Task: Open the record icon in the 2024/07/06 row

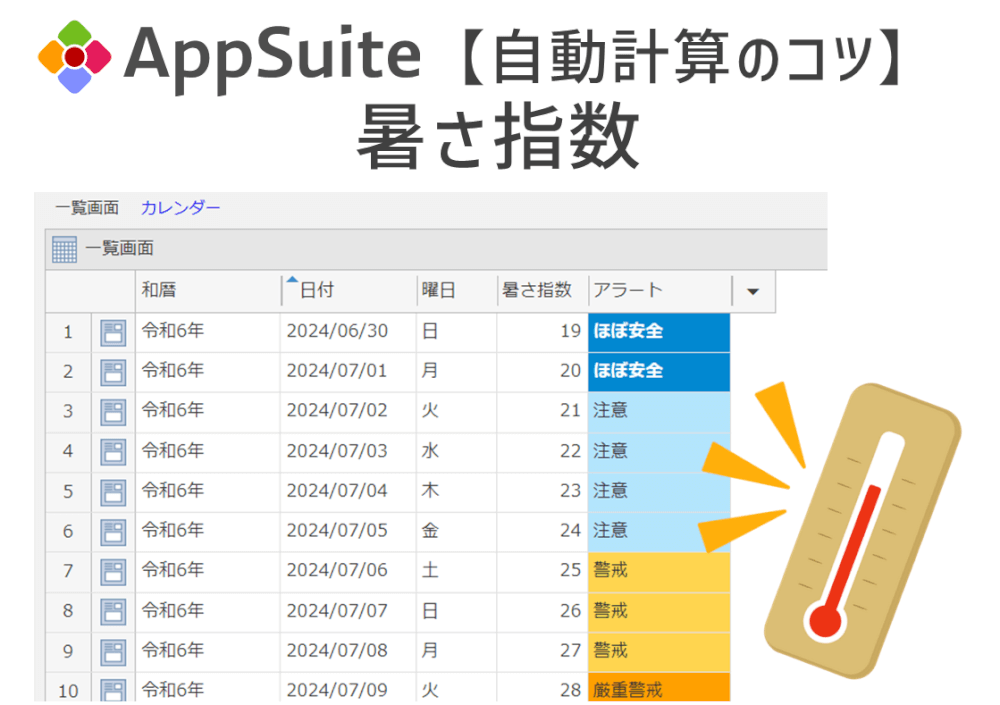Action: (112, 571)
